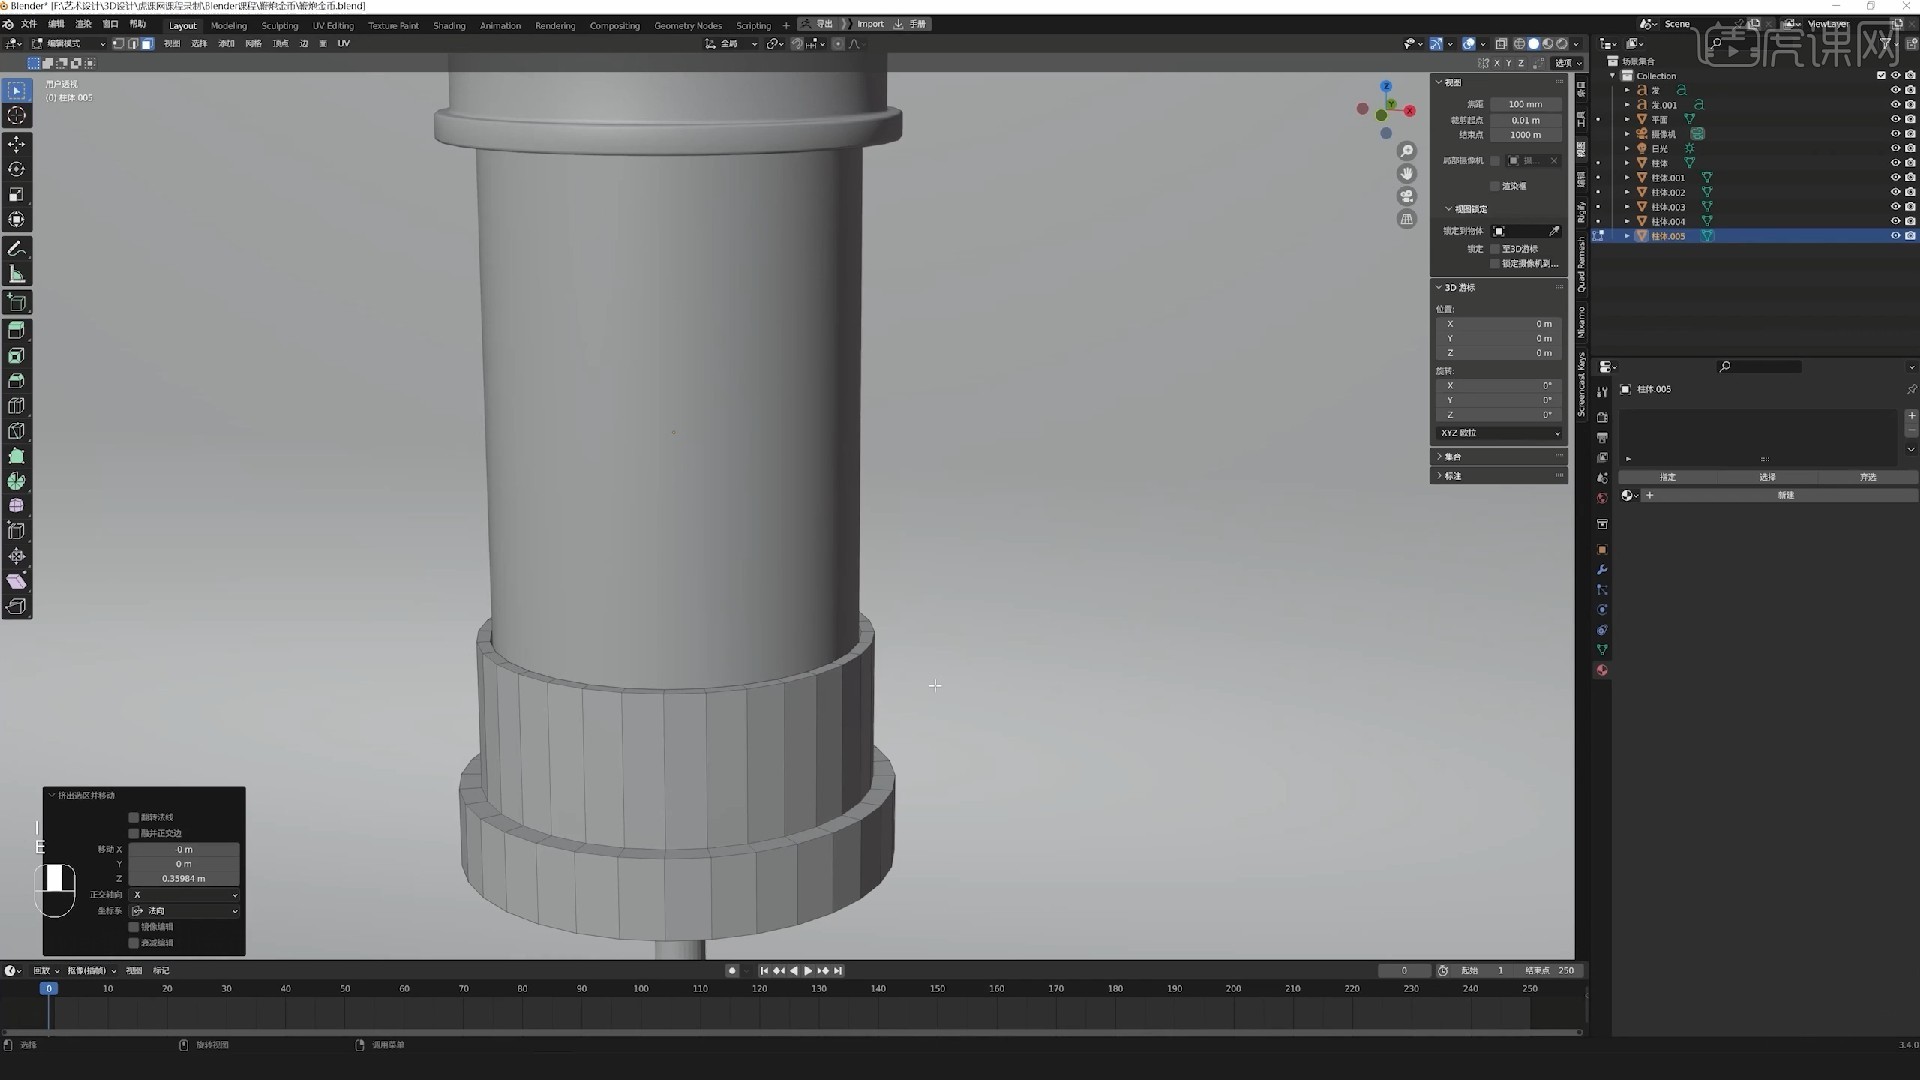Image resolution: width=1920 pixels, height=1080 pixels.
Task: Open the UV menu in viewport header
Action: pyautogui.click(x=343, y=44)
